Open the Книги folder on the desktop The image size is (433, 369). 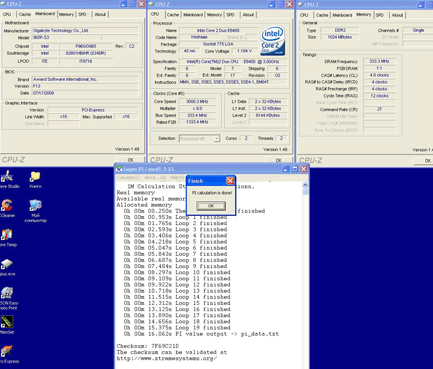(35, 180)
